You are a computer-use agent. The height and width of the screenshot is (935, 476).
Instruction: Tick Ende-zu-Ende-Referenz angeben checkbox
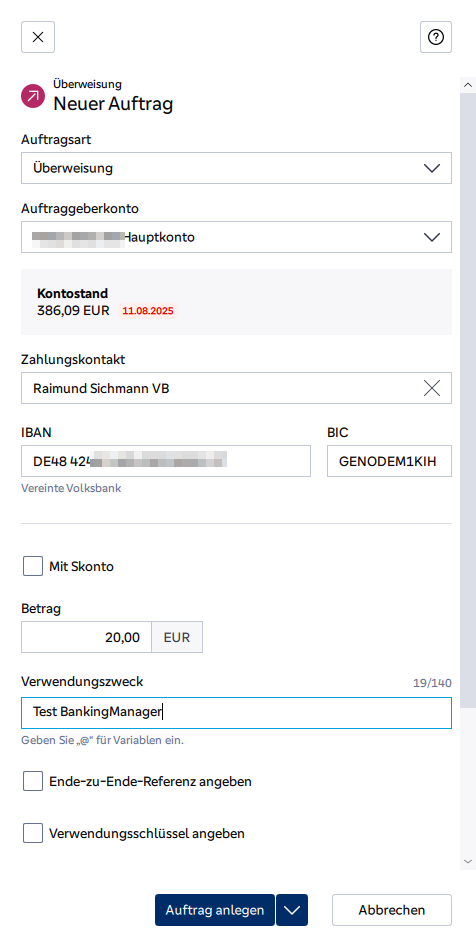(x=33, y=781)
